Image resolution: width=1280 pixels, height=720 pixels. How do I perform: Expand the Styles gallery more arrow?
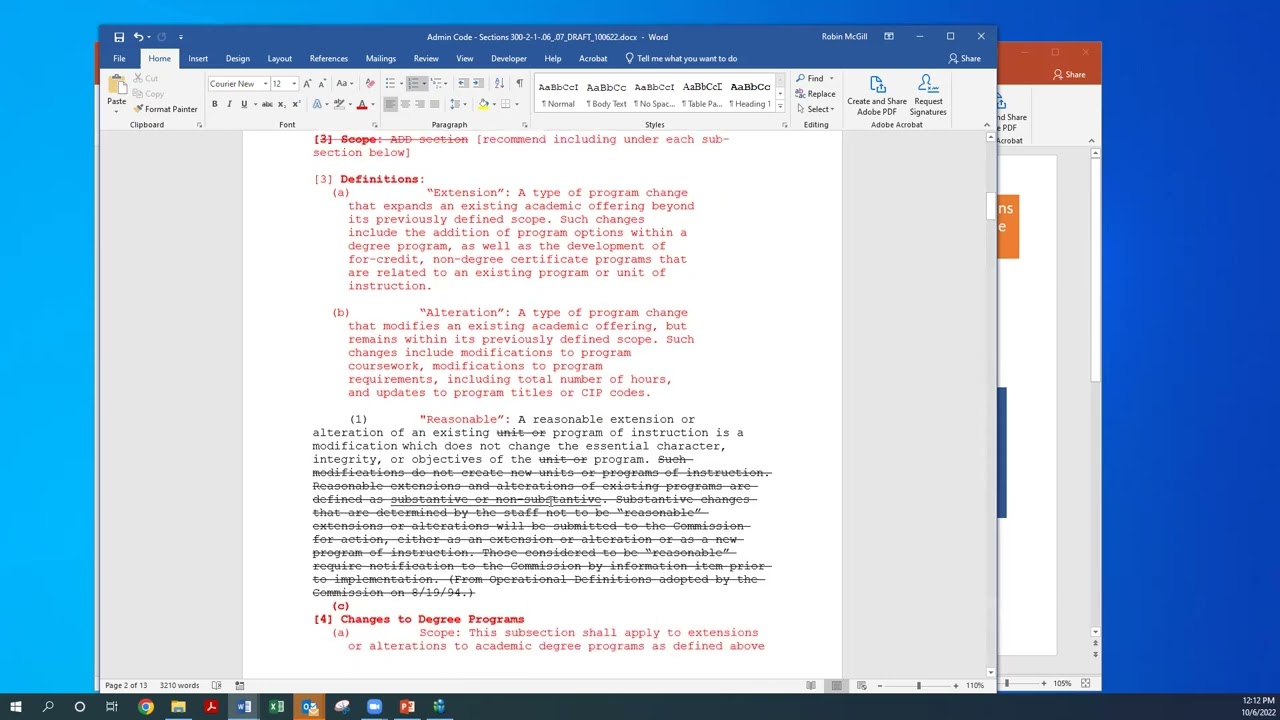coord(782,104)
